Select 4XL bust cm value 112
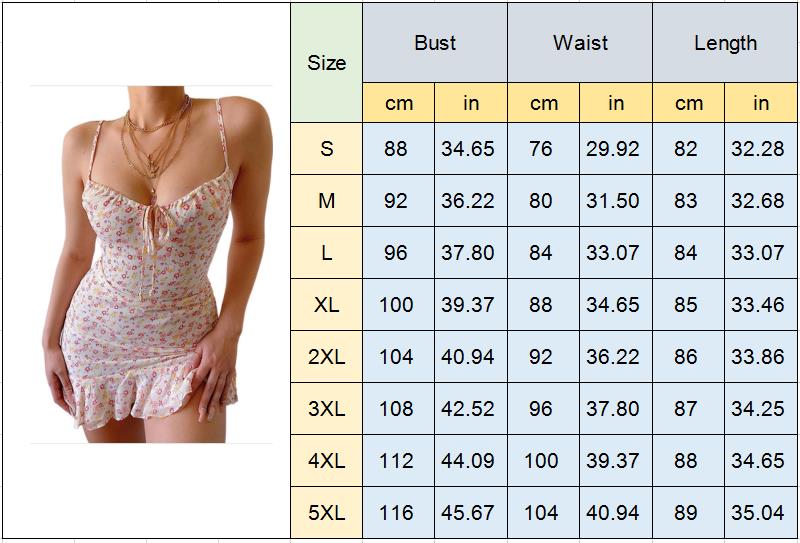The width and height of the screenshot is (800, 543). pyautogui.click(x=397, y=461)
